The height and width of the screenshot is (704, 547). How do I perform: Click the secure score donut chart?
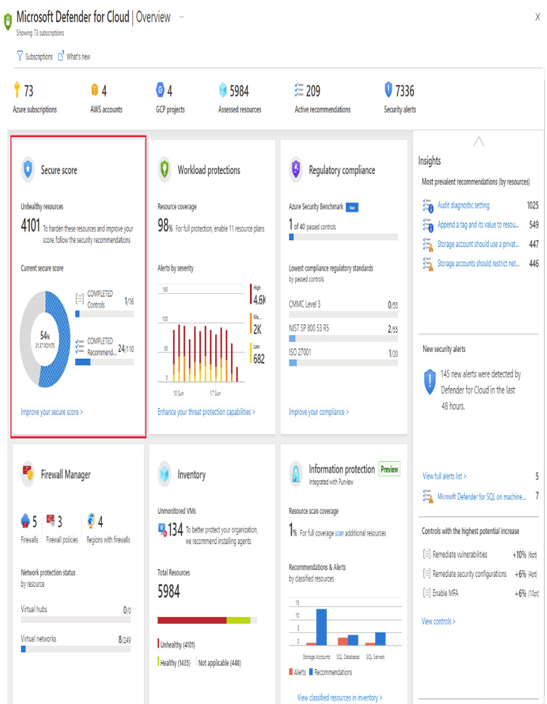click(45, 339)
